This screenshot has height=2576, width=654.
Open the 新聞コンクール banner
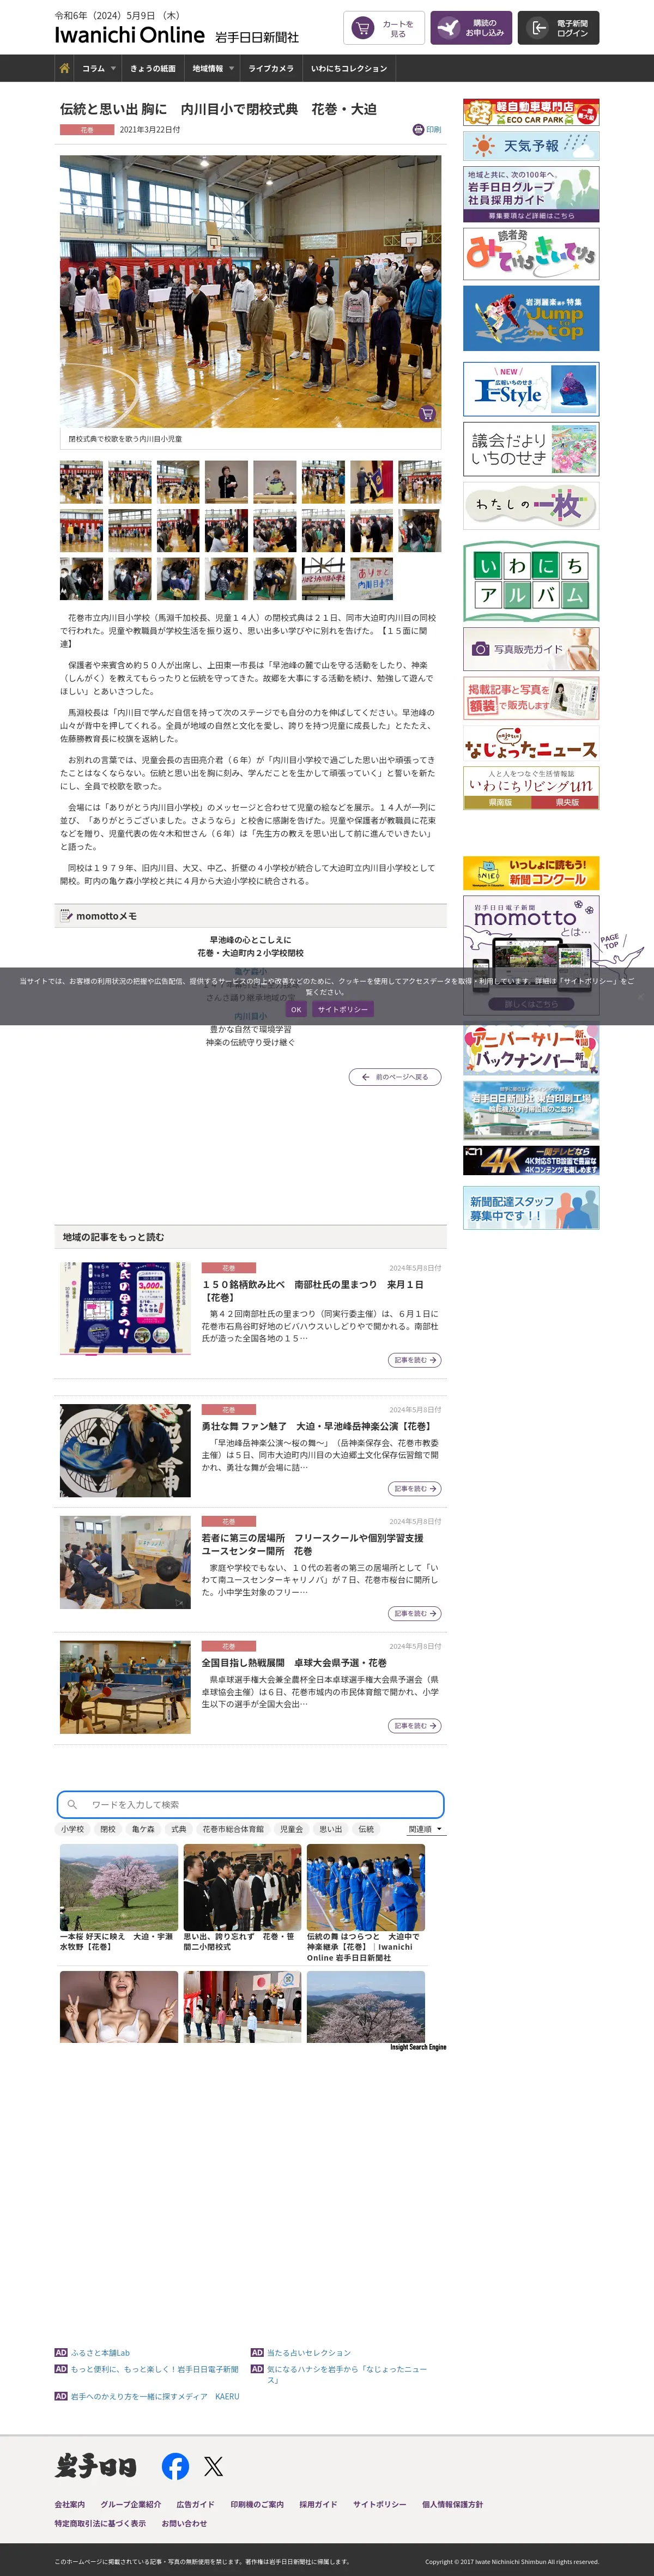[531, 873]
